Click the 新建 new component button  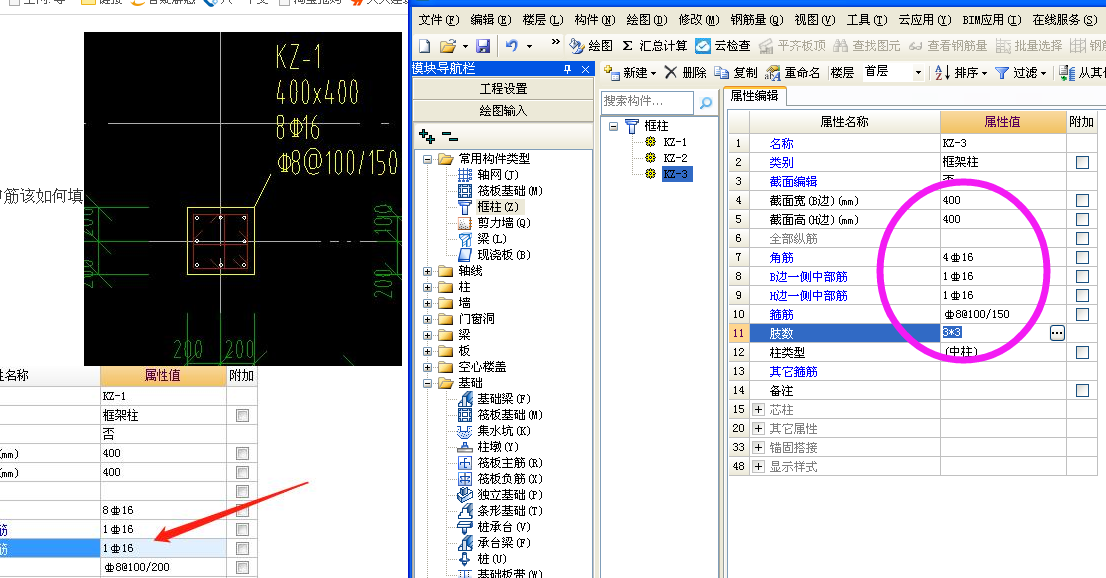coord(630,73)
